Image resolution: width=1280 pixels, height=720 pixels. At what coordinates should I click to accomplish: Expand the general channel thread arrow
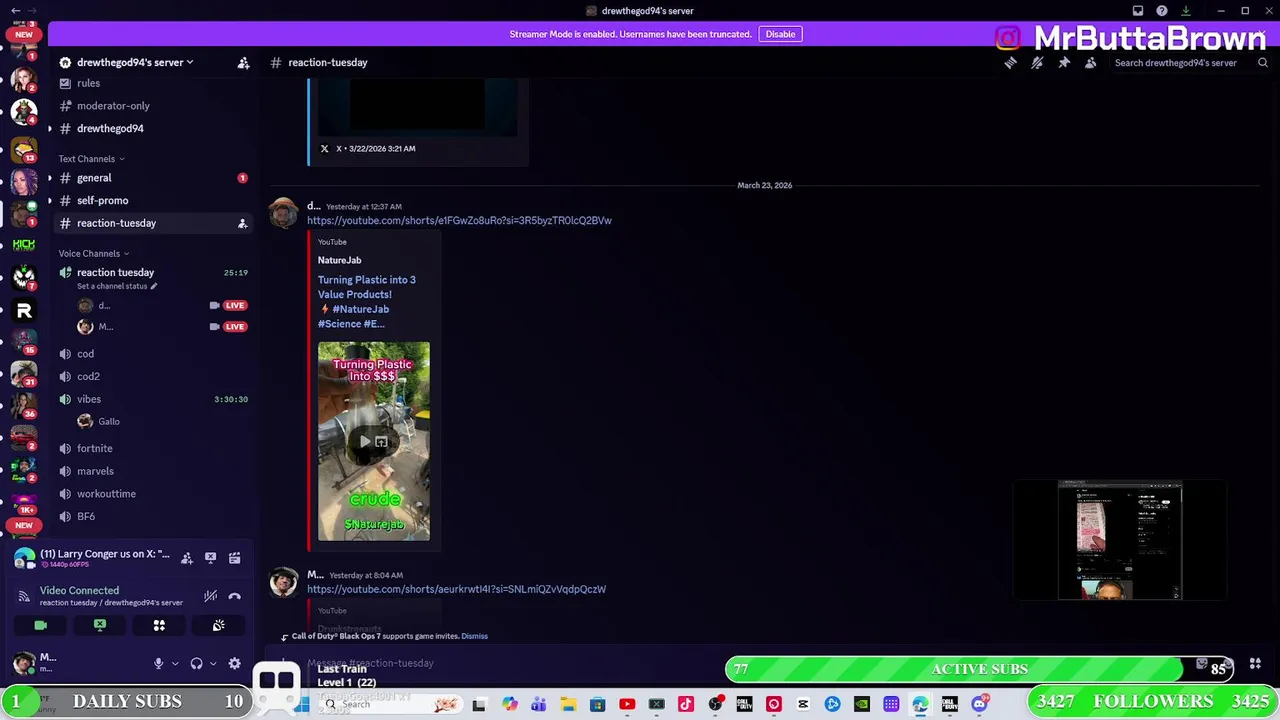[x=49, y=178]
